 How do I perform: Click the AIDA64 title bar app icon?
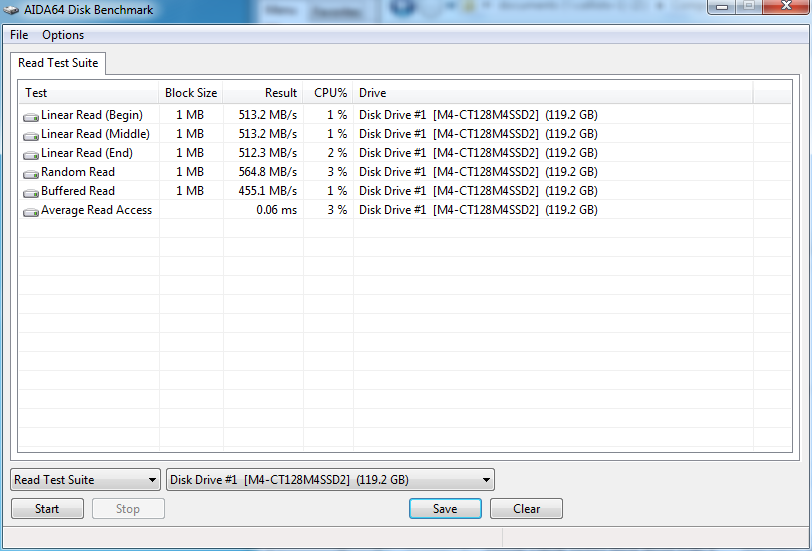pos(11,10)
